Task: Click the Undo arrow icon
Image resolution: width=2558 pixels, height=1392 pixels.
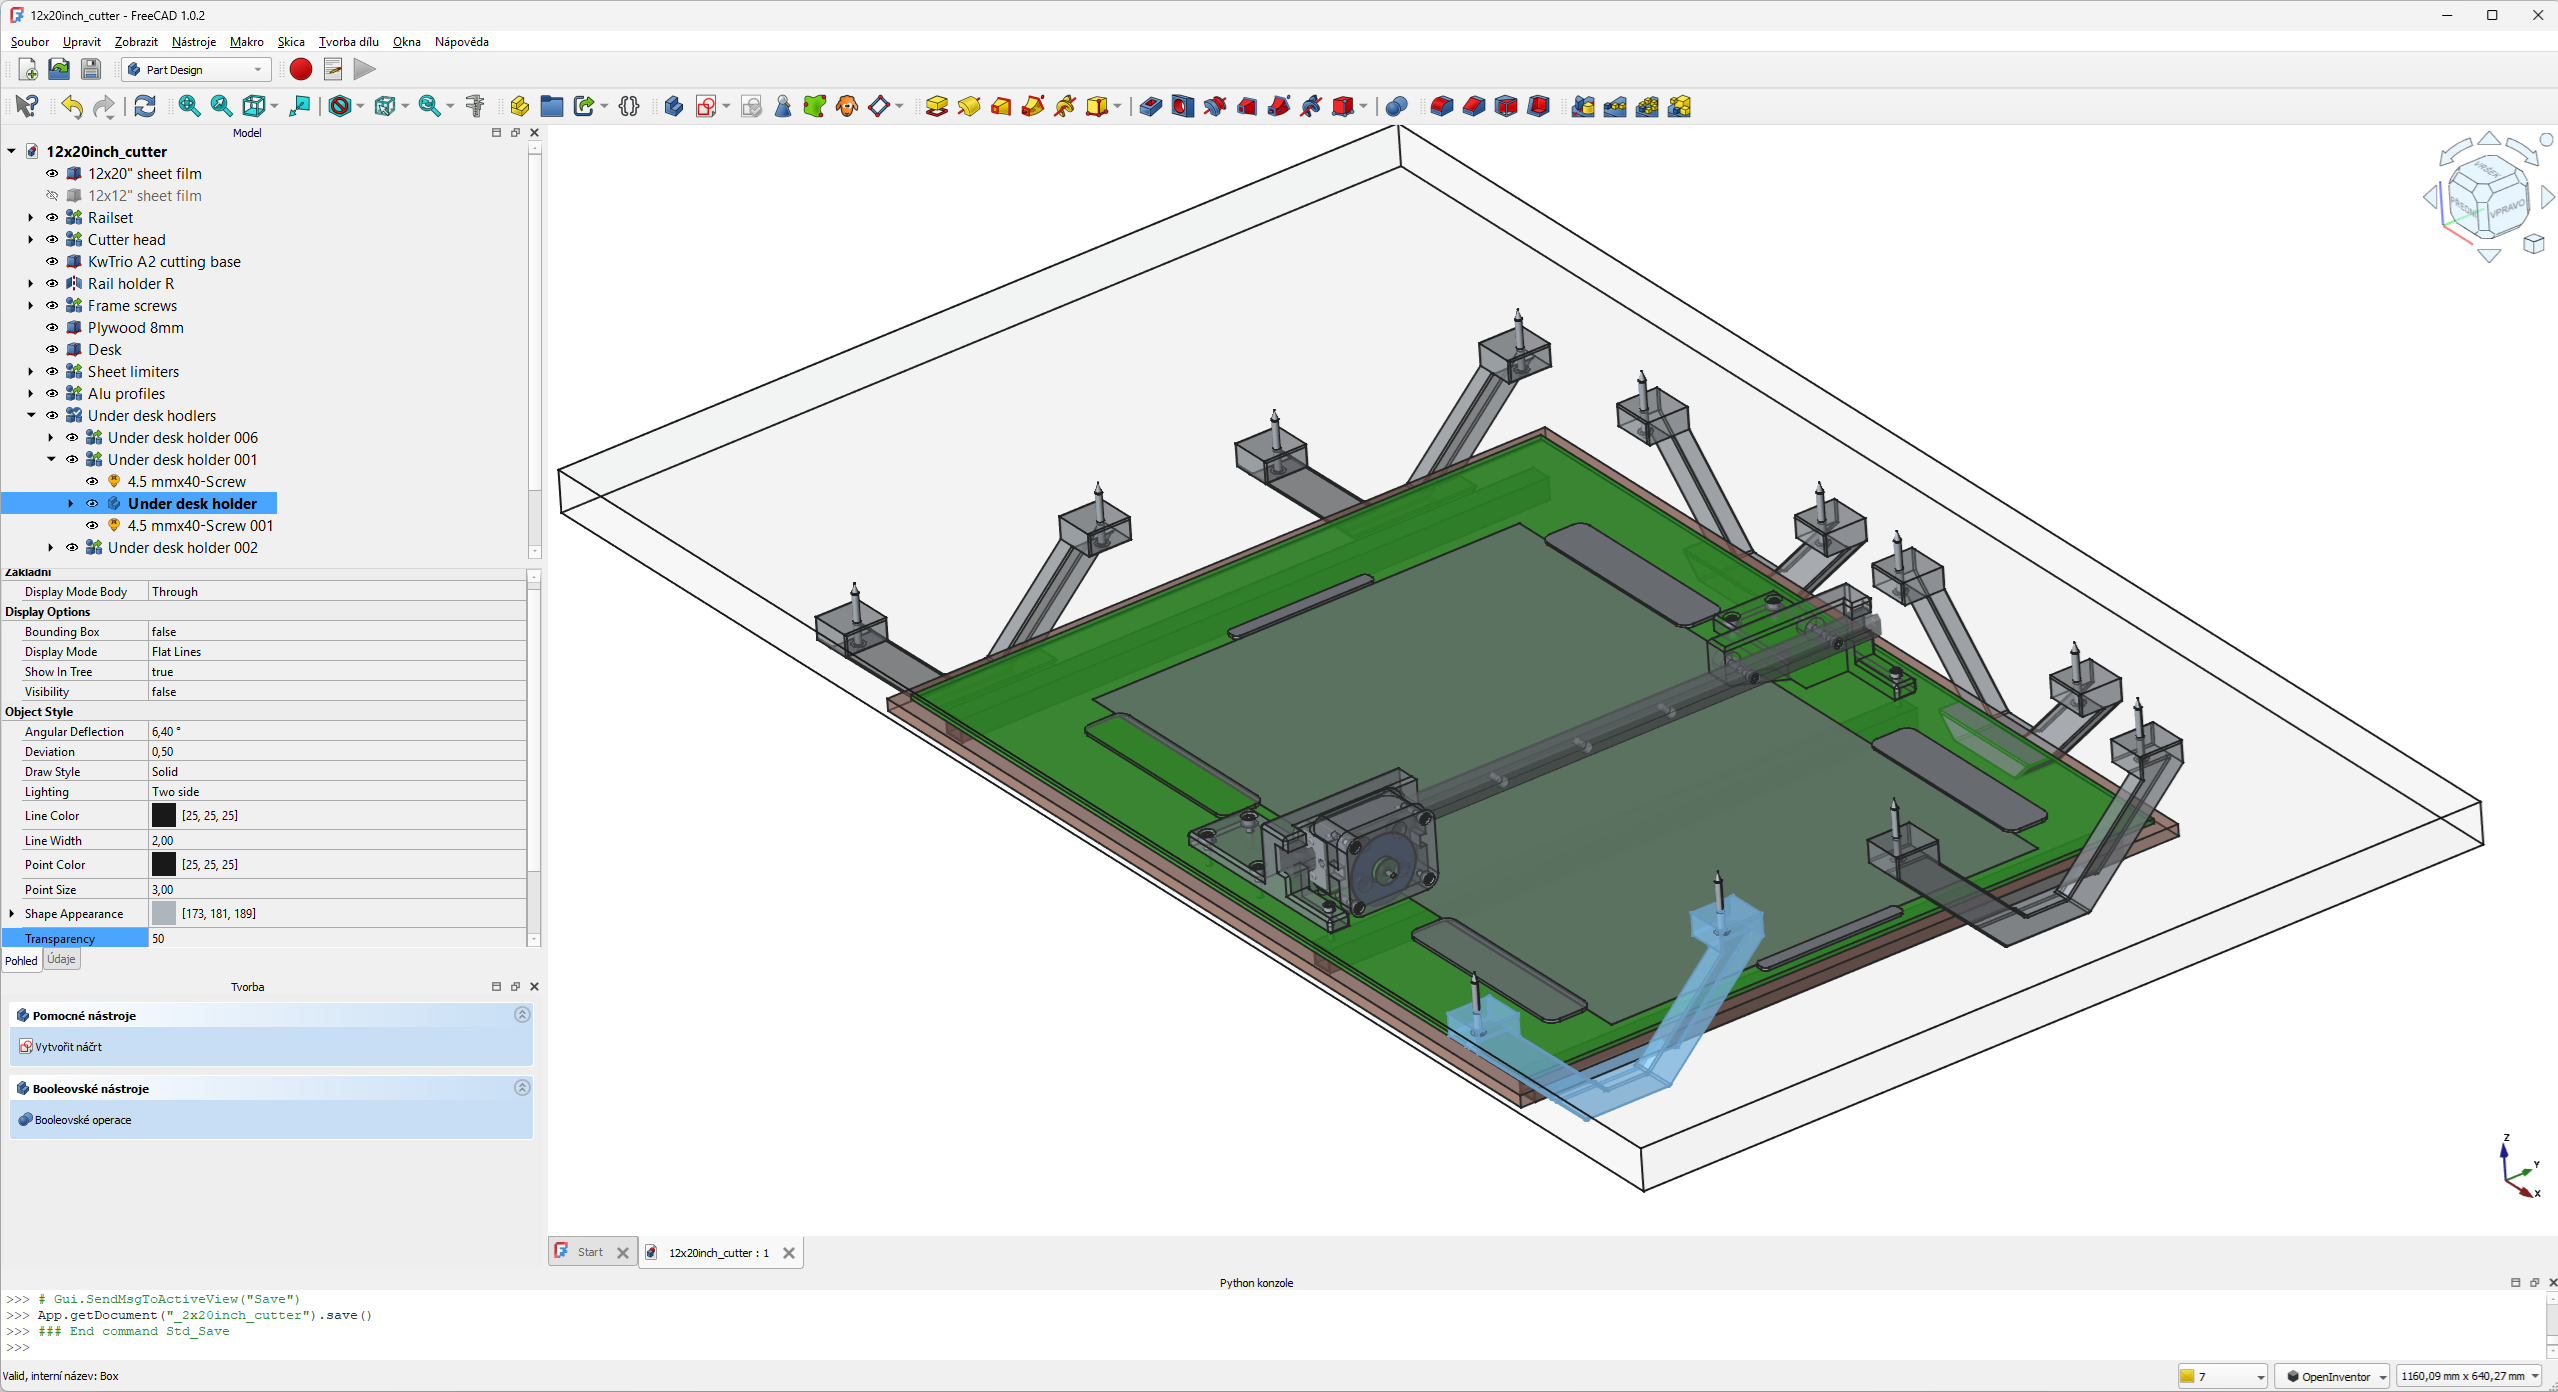Action: pos(72,106)
